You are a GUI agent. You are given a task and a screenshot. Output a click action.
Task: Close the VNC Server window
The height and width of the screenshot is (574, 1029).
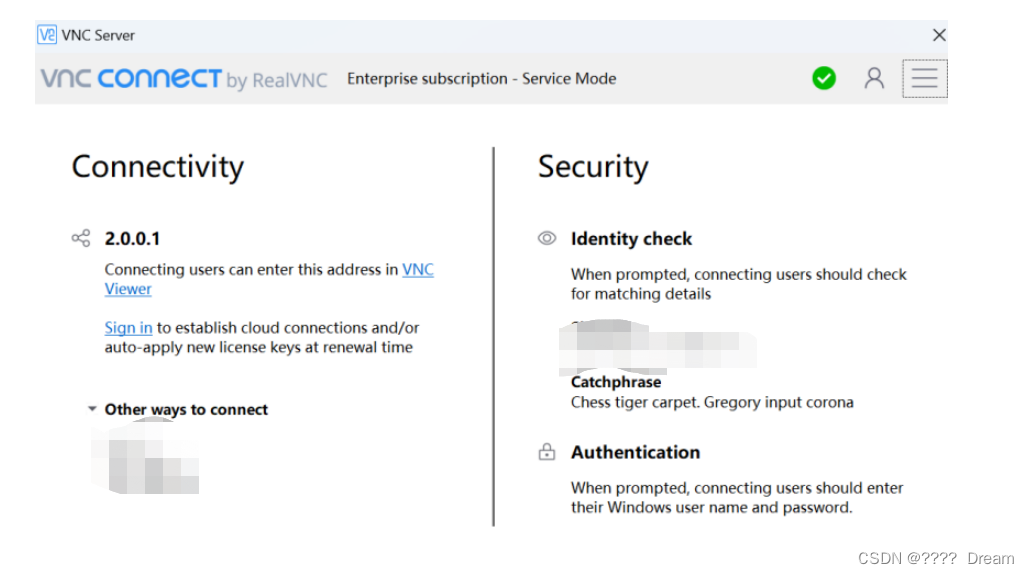pos(939,35)
